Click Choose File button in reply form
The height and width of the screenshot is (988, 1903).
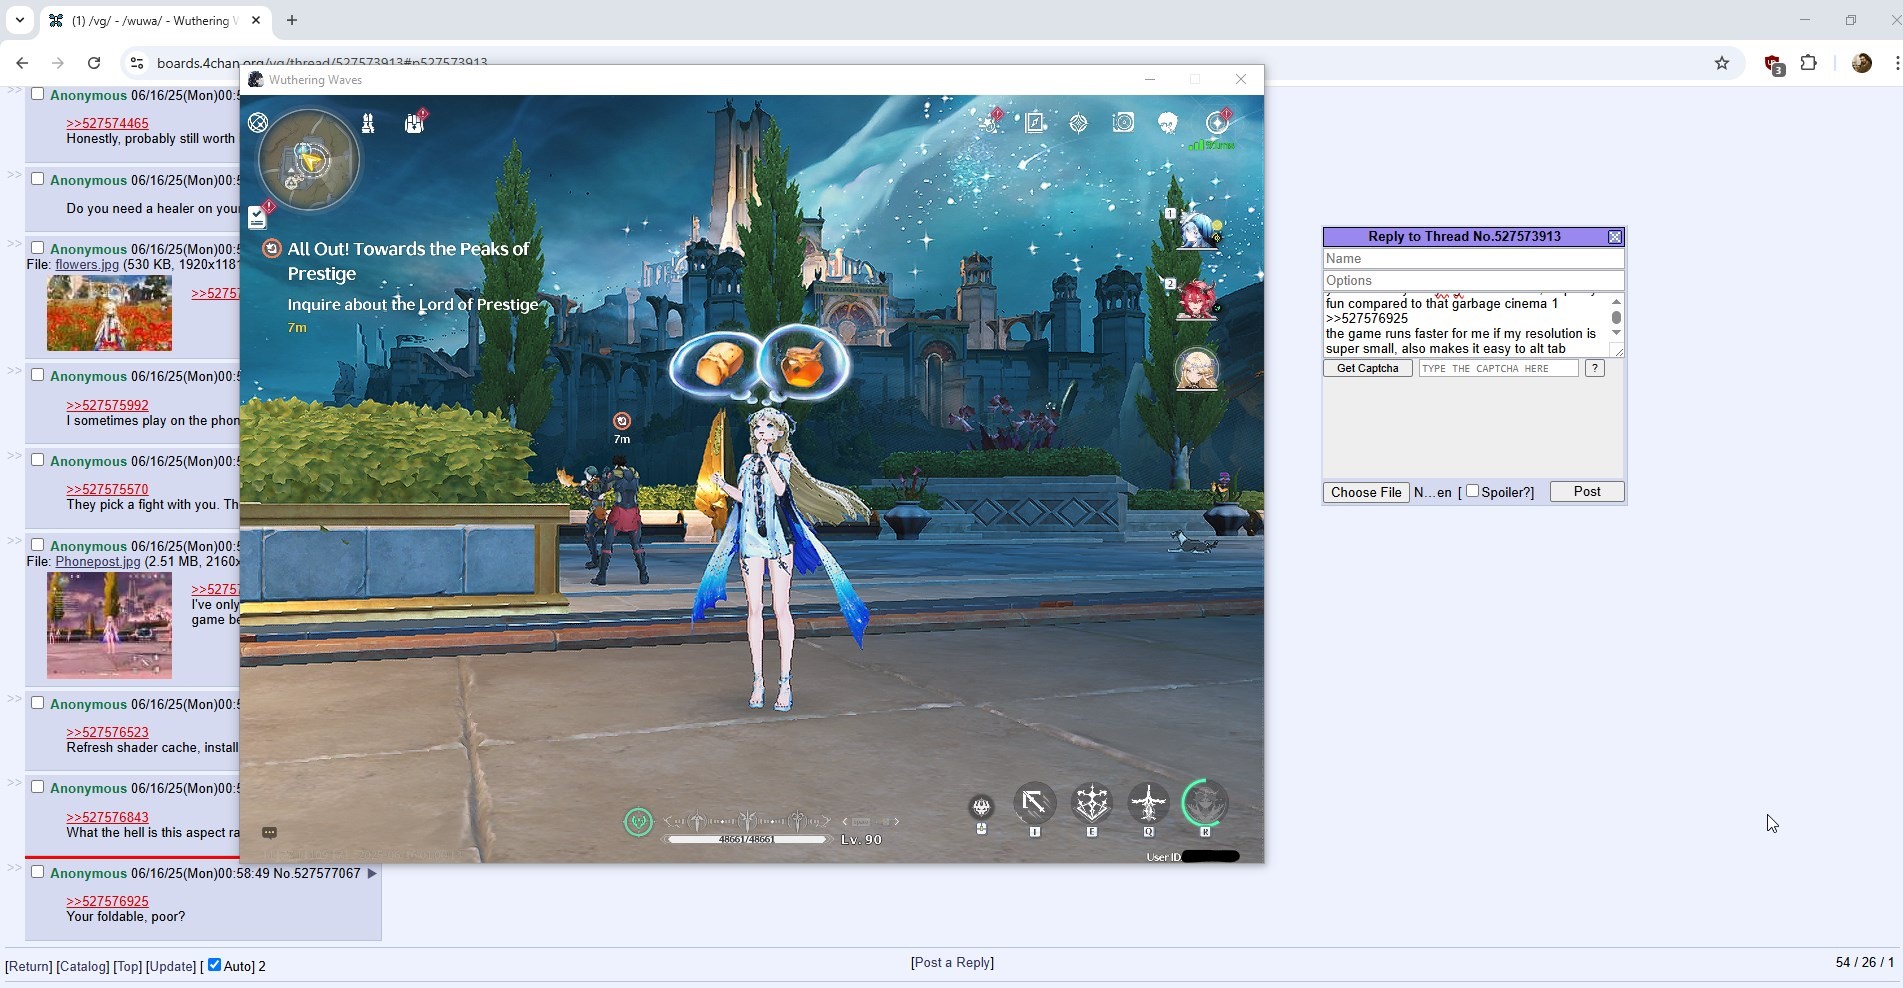point(1366,492)
